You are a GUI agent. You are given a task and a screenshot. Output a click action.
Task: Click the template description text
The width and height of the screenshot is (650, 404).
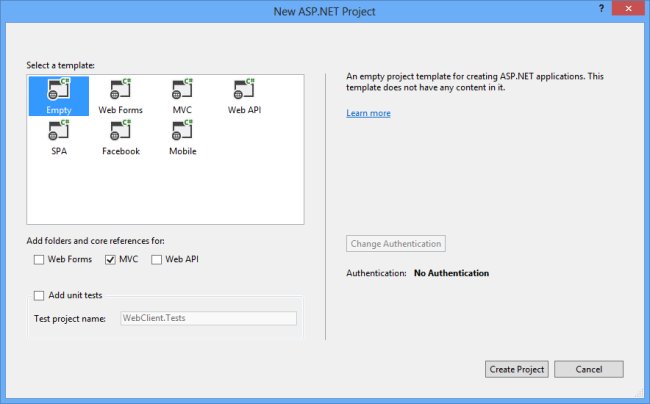(475, 82)
